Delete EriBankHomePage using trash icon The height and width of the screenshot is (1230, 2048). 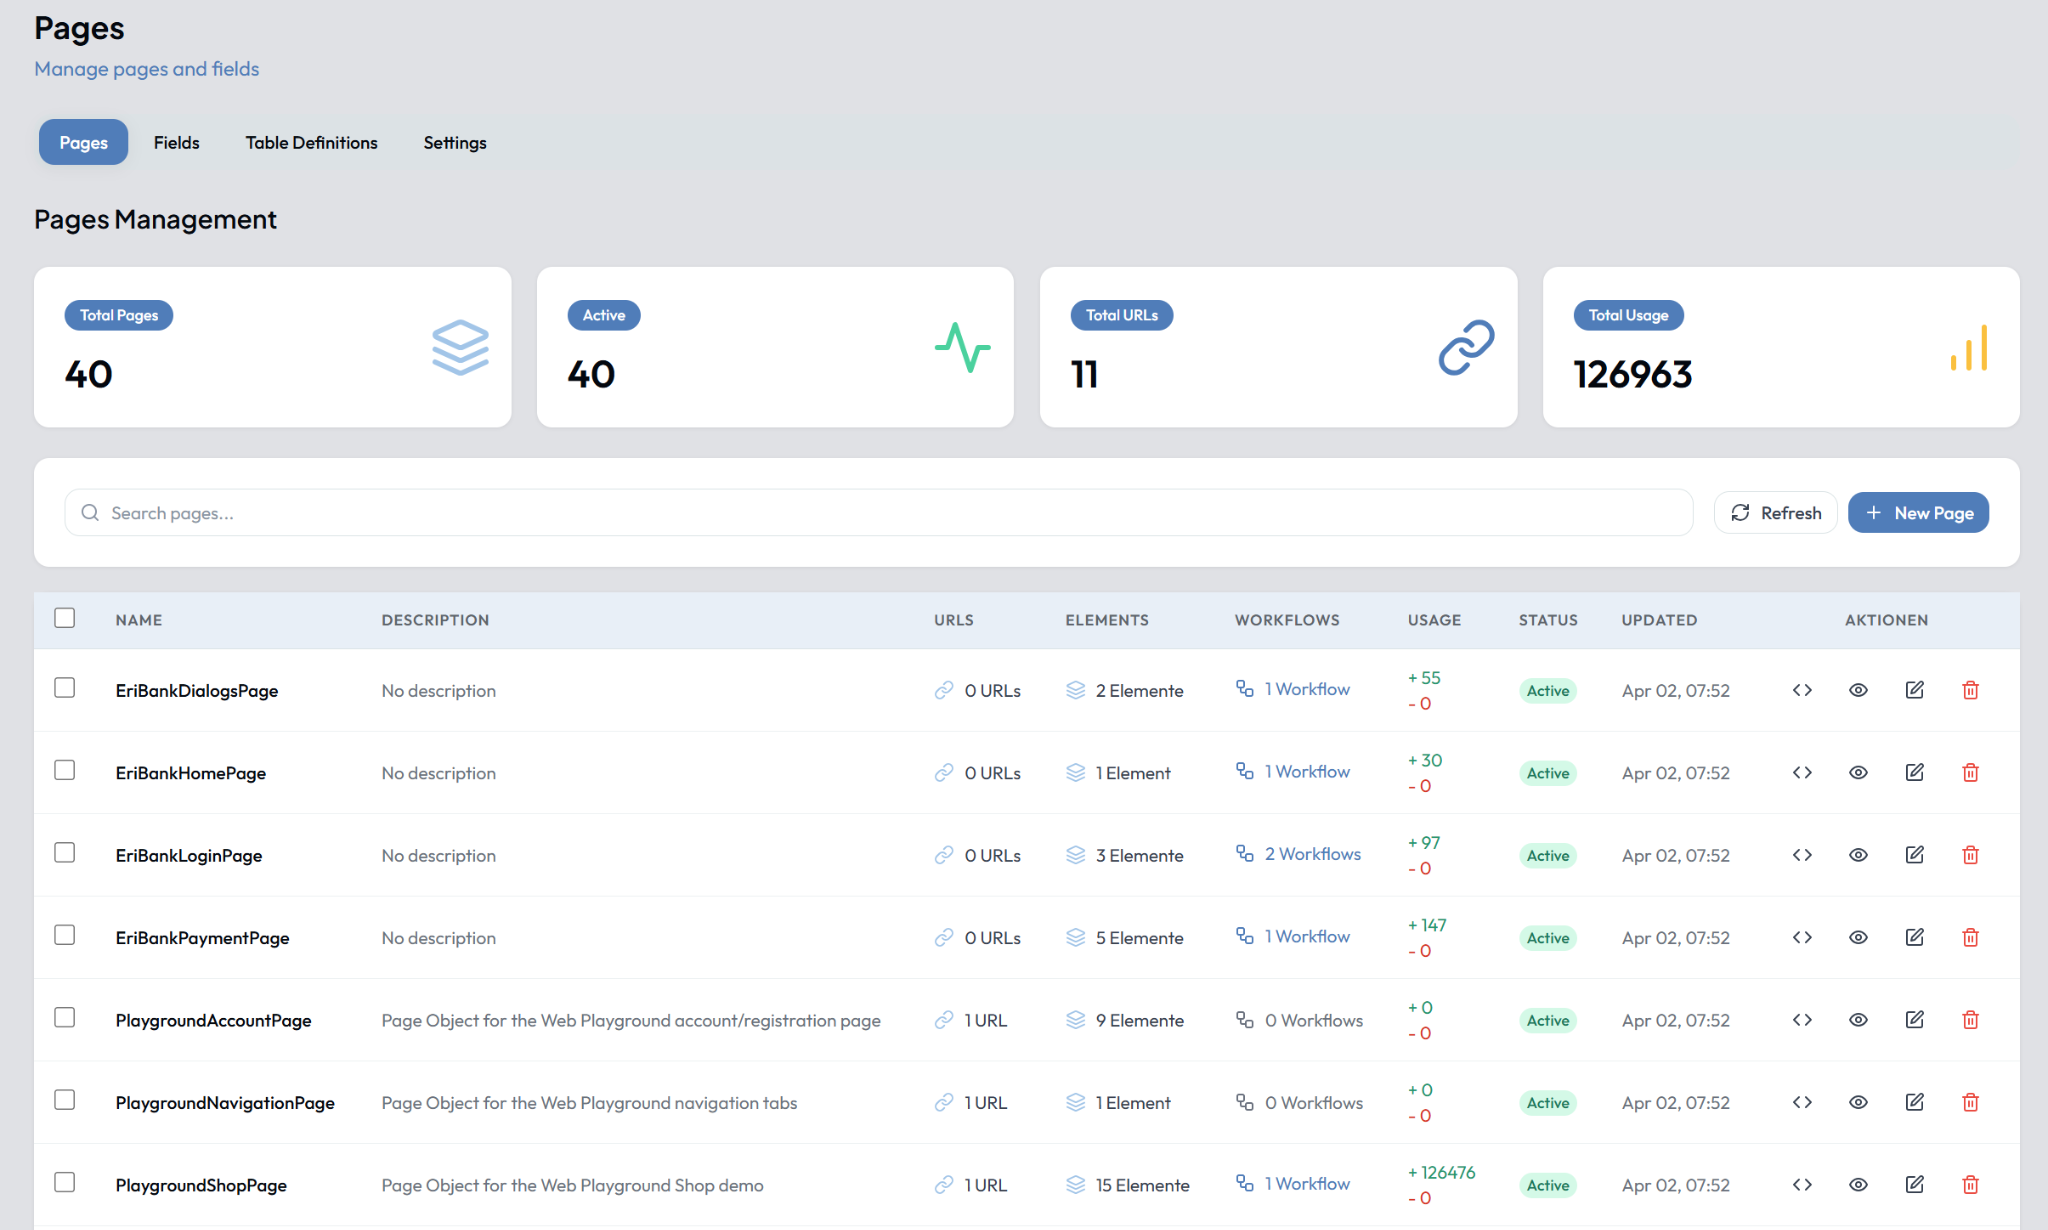(x=1970, y=772)
